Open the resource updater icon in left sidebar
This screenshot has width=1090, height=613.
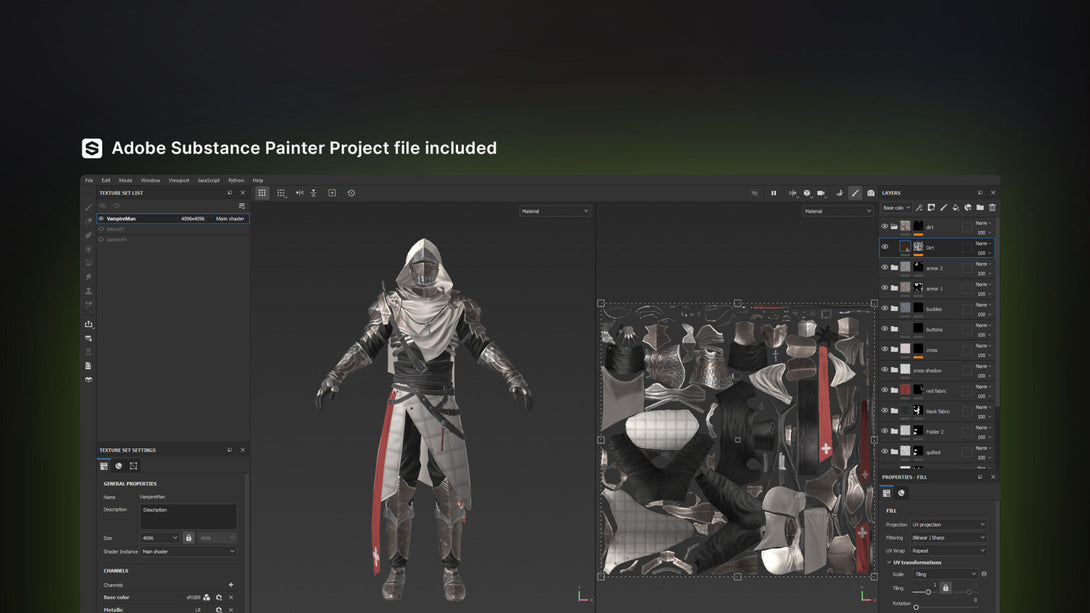point(88,338)
